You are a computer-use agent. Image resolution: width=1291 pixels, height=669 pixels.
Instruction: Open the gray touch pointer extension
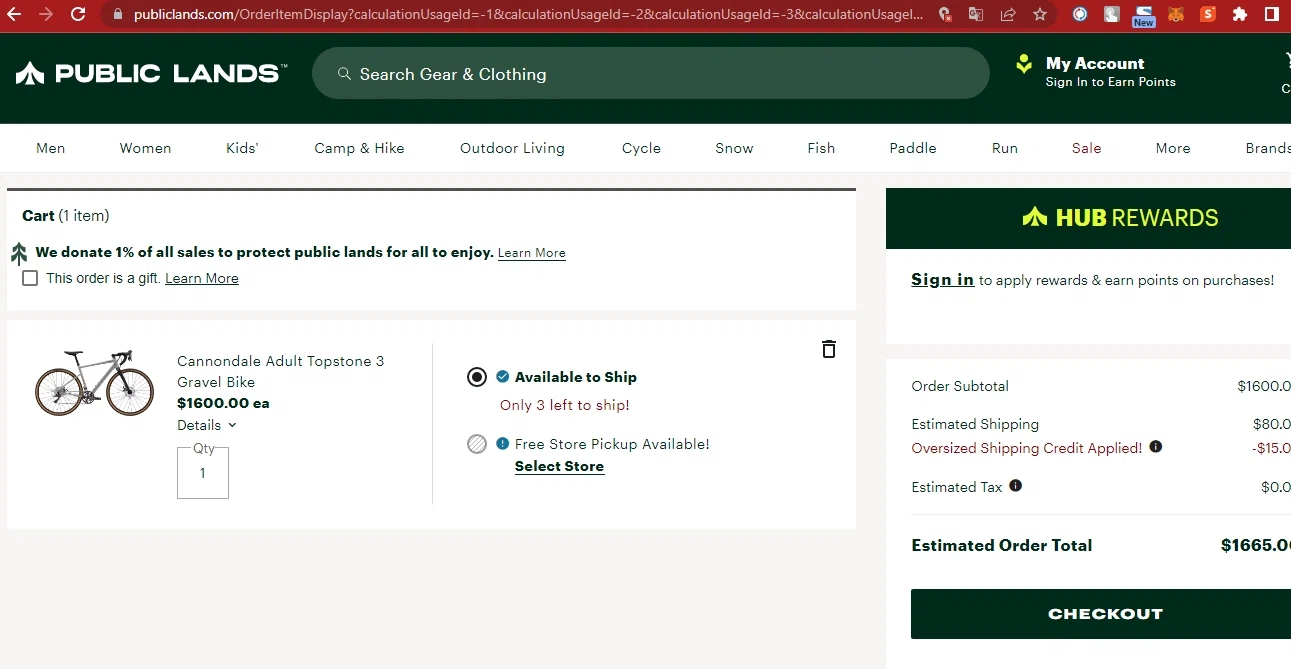[x=1112, y=15]
